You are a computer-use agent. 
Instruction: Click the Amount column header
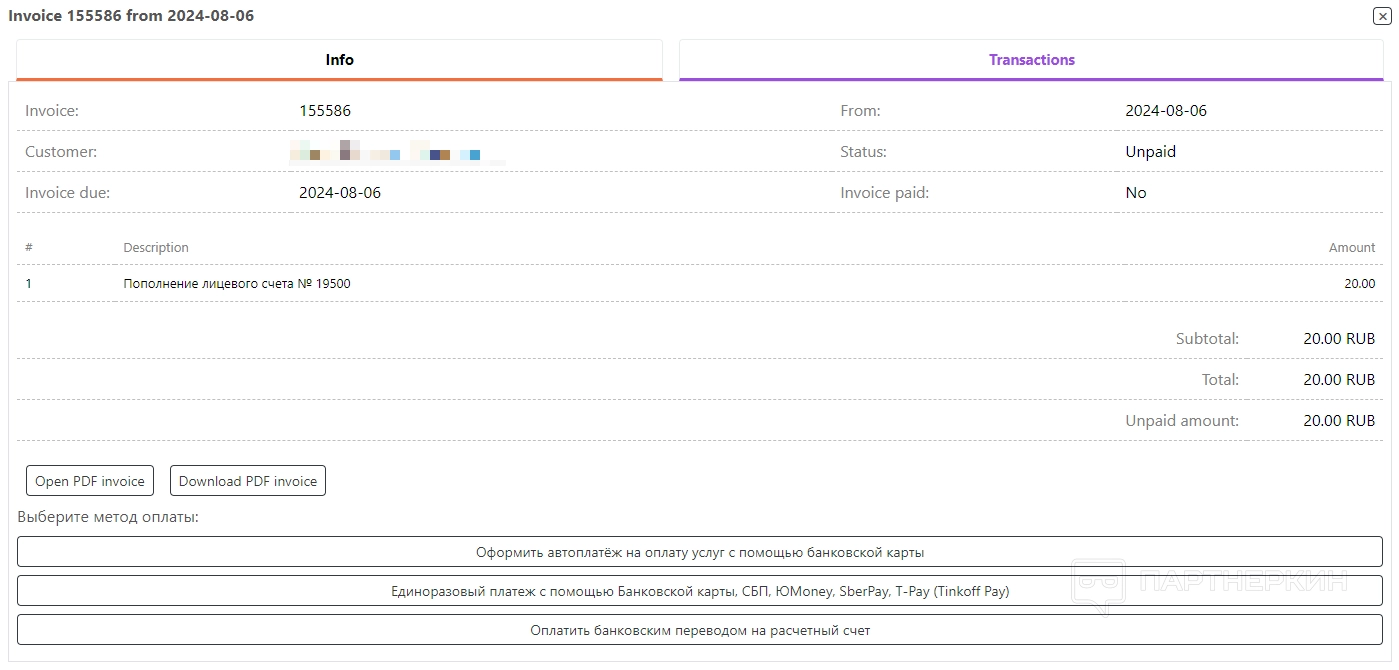coord(1351,248)
